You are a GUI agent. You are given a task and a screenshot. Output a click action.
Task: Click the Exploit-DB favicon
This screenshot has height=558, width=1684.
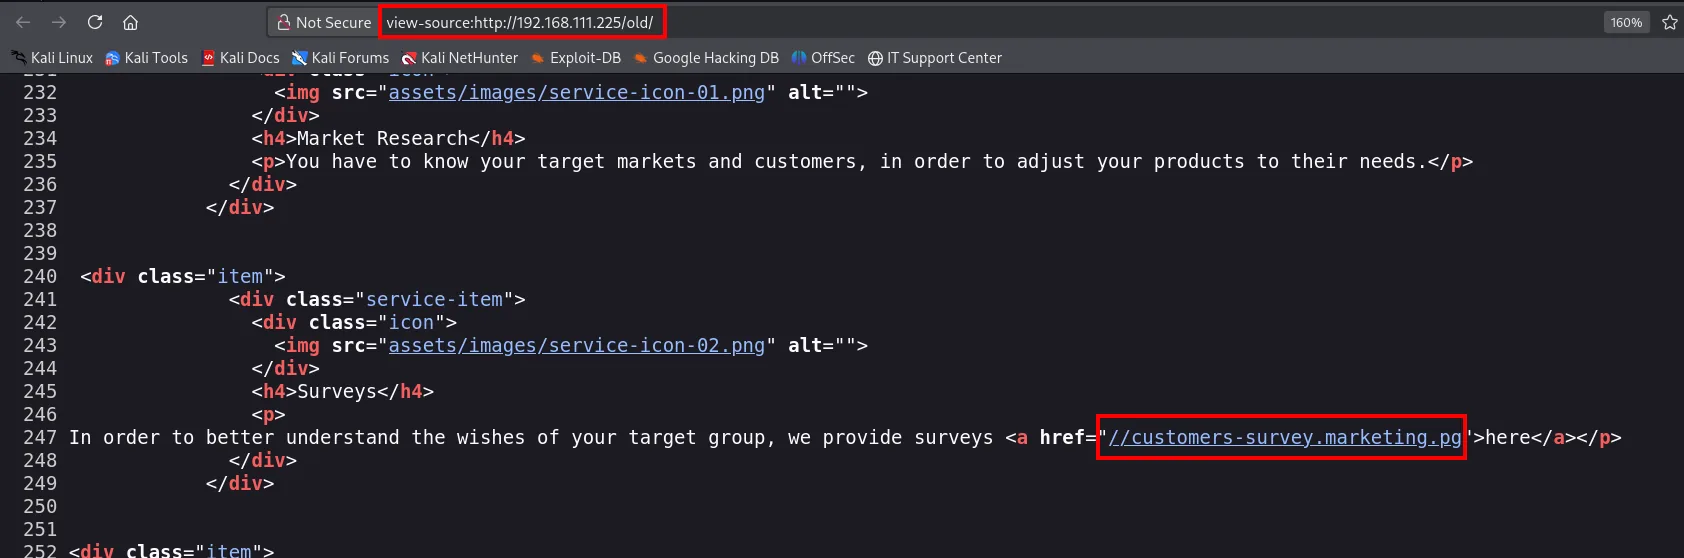pyautogui.click(x=538, y=58)
